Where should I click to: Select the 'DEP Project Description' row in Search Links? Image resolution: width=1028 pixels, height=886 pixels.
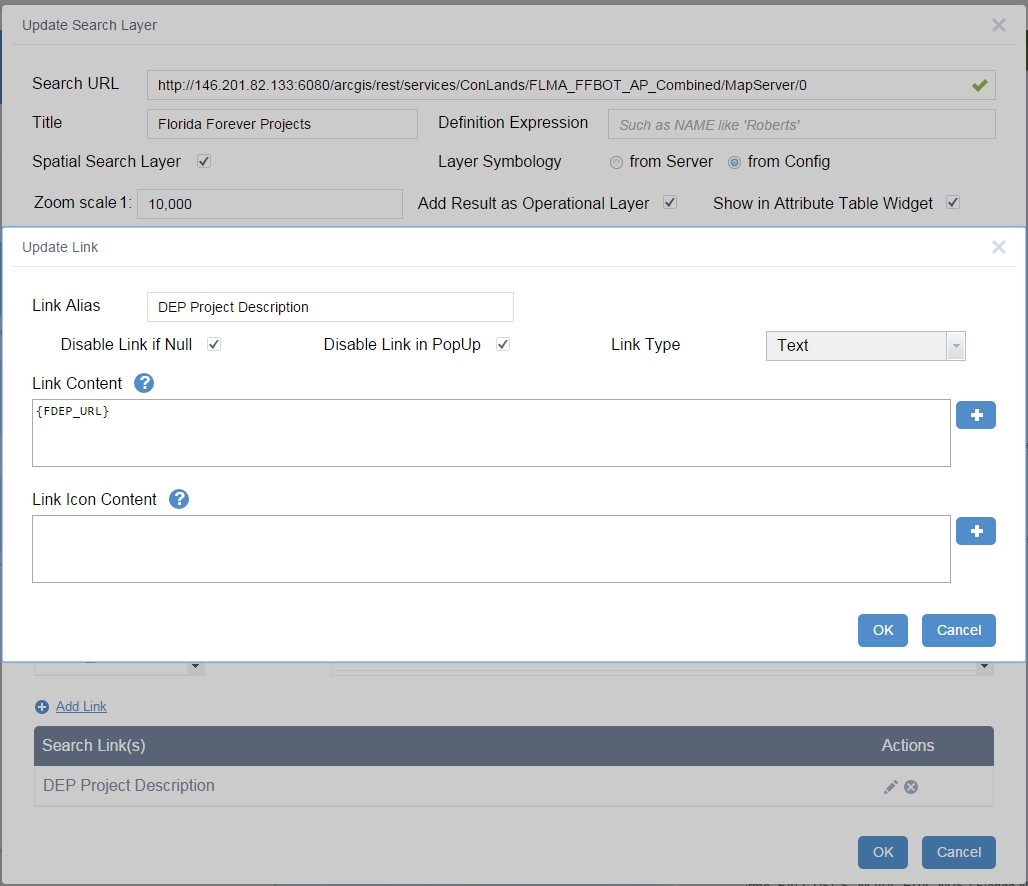click(x=514, y=786)
